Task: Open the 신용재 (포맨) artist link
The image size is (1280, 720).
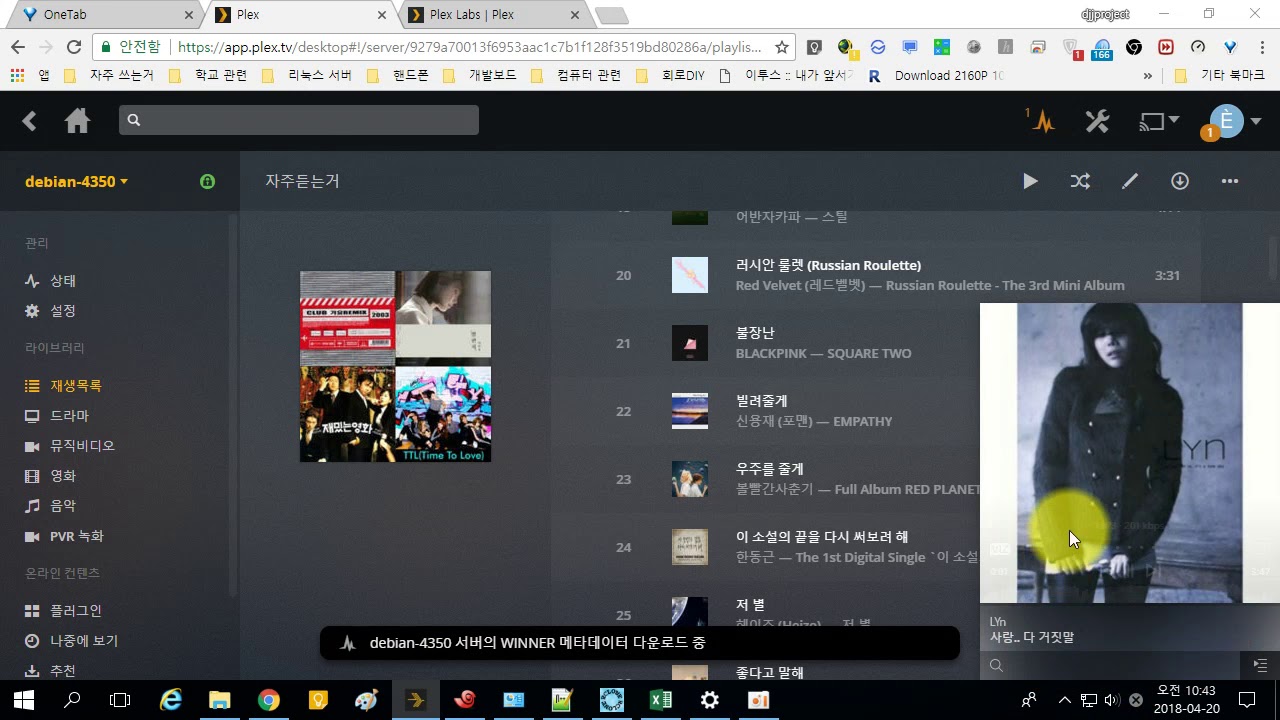Action: click(775, 421)
